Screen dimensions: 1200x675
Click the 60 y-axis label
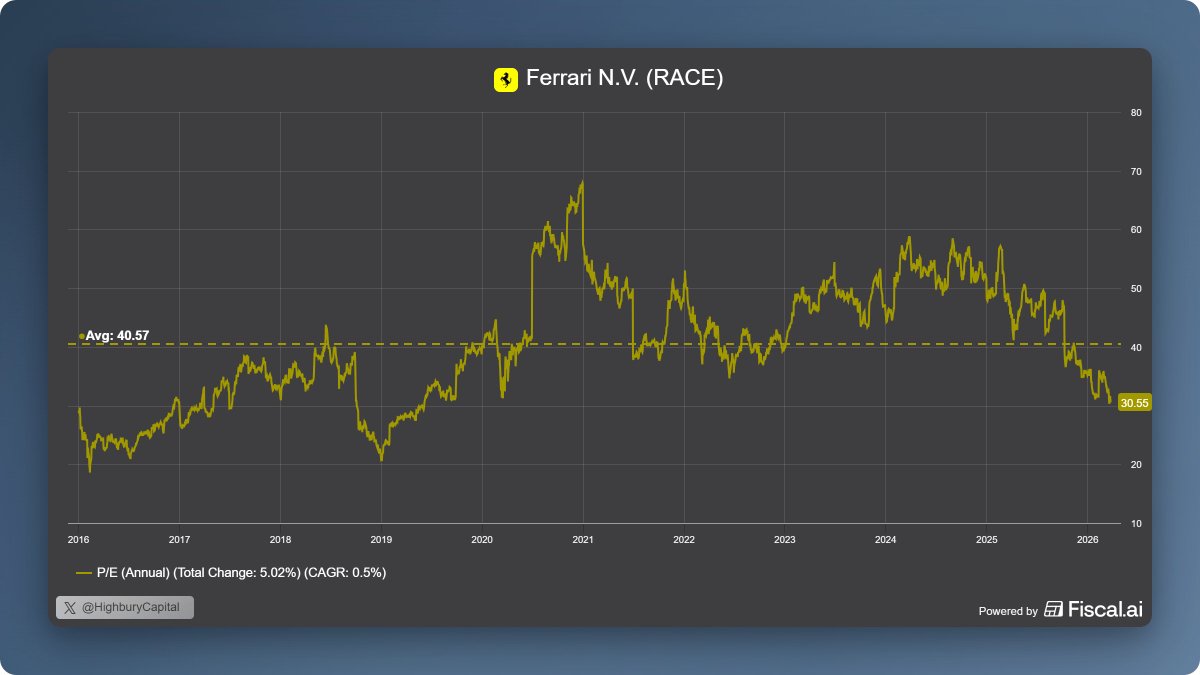[x=1136, y=230]
